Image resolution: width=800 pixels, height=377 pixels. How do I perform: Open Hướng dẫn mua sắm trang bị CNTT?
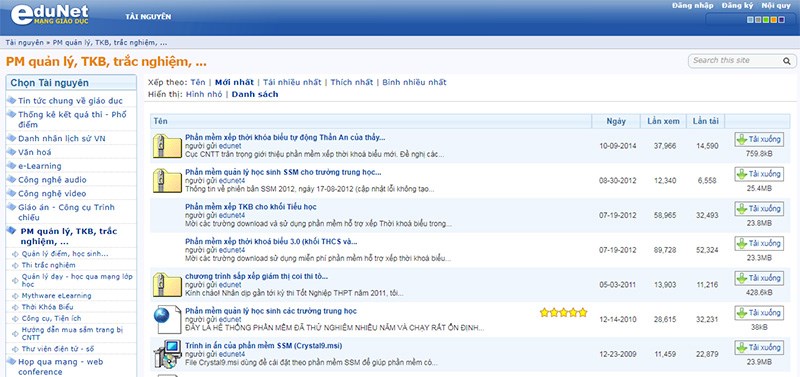click(x=72, y=334)
